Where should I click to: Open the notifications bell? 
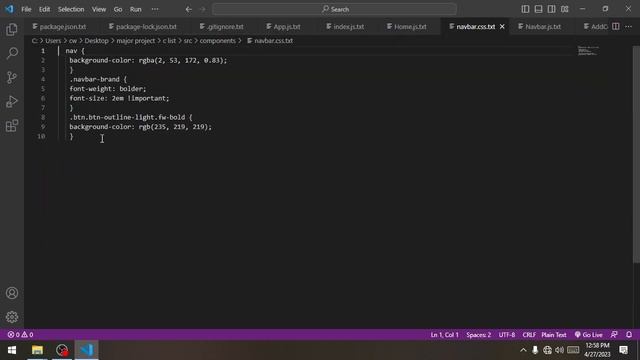pos(629,335)
